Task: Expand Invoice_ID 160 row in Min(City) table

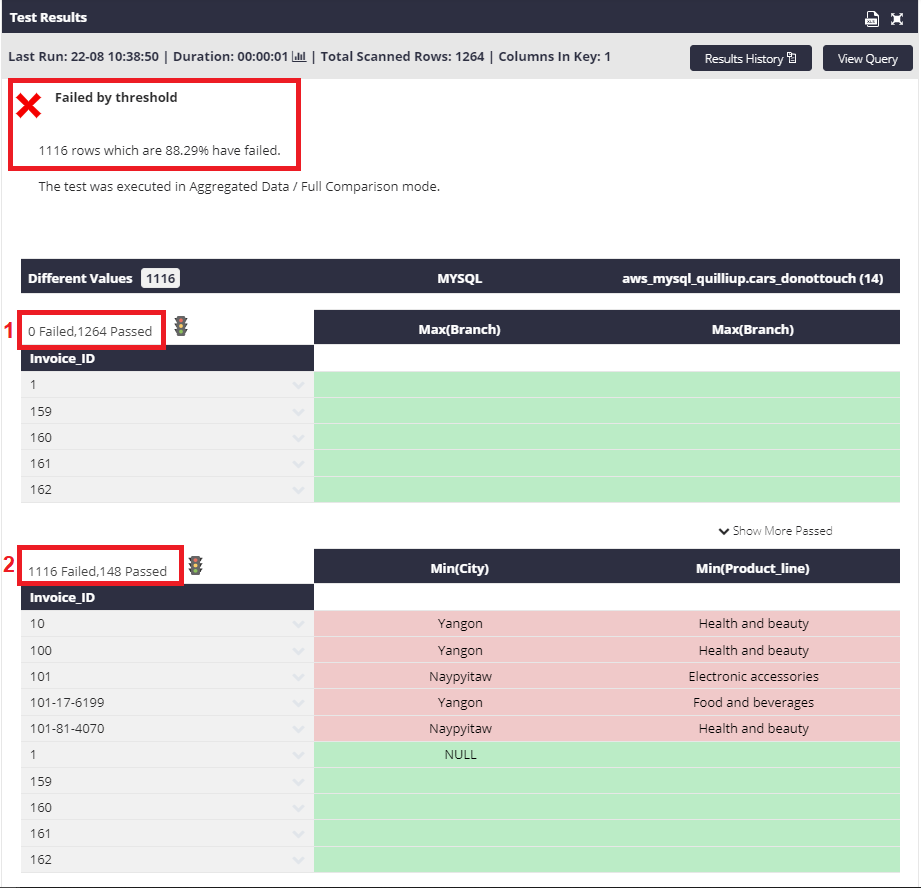Action: tap(298, 808)
